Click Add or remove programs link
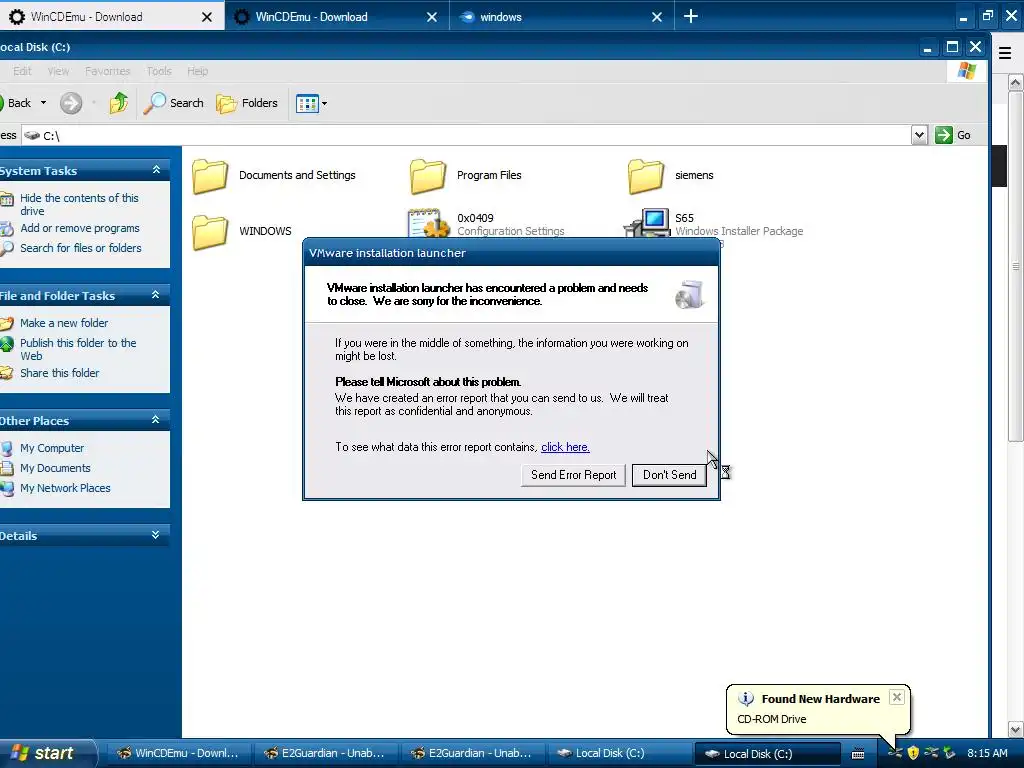1024x768 pixels. (80, 228)
